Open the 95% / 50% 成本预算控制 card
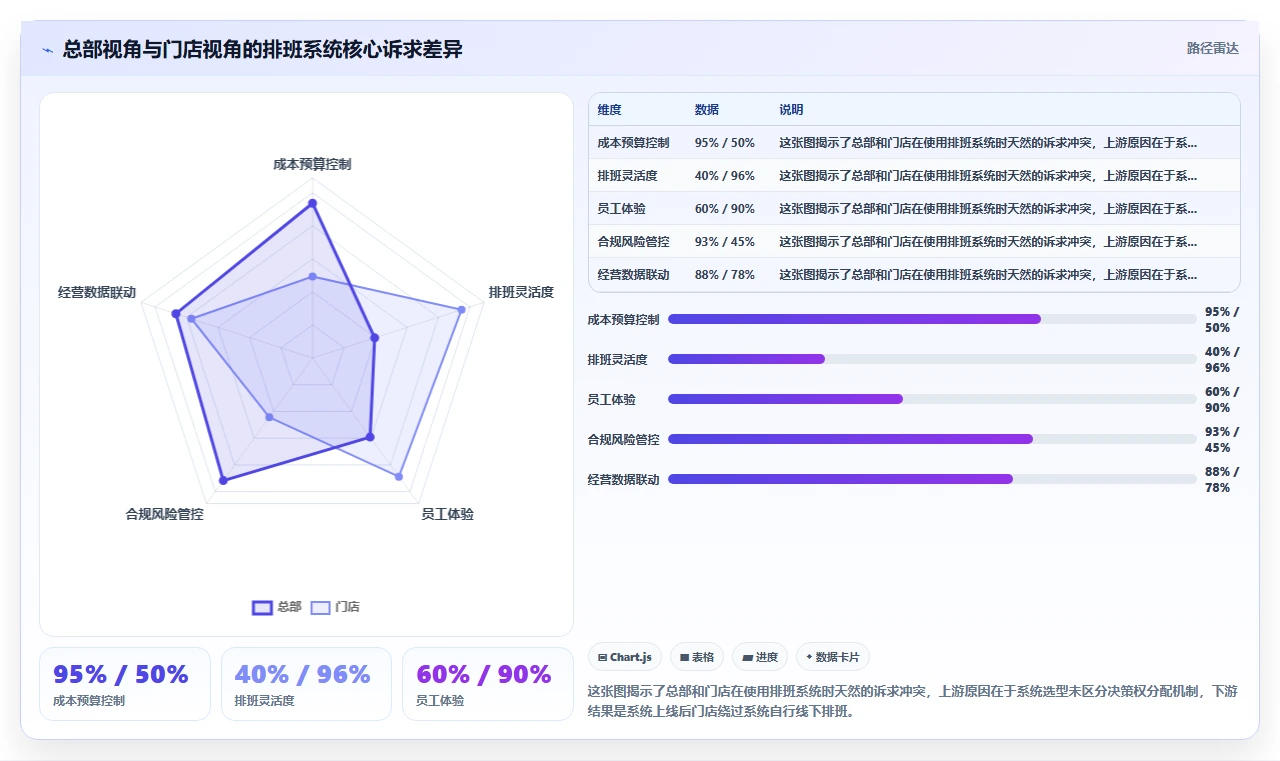Image resolution: width=1280 pixels, height=761 pixels. (x=125, y=684)
